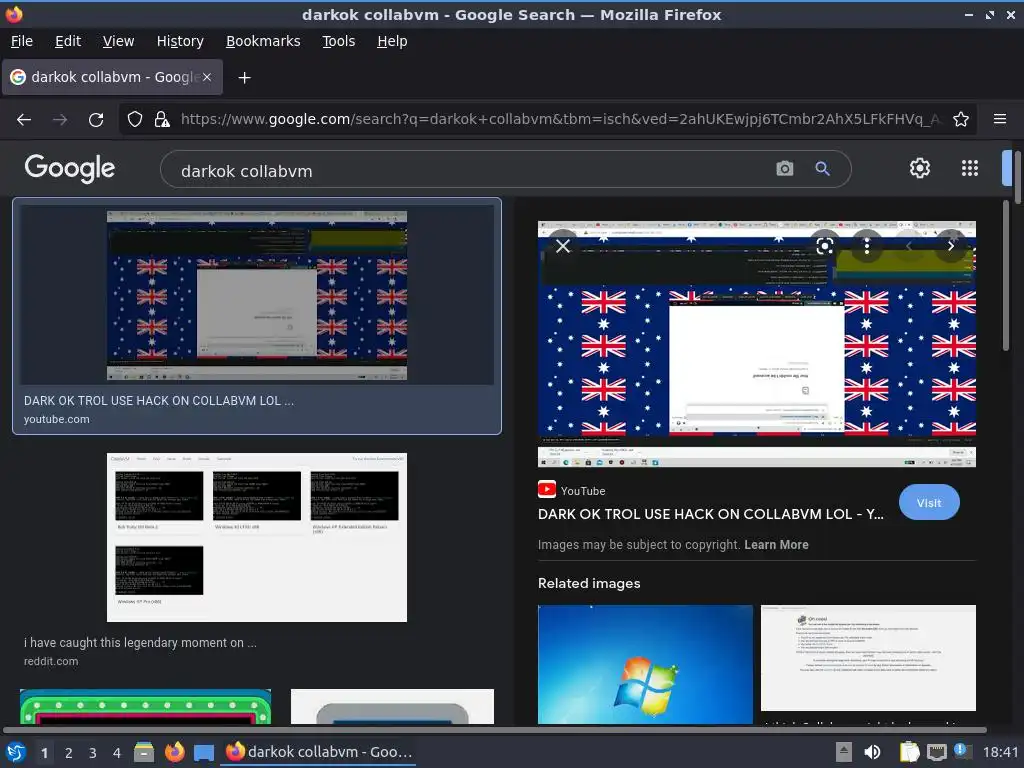The height and width of the screenshot is (768, 1024).
Task: Open the reddit CollabVM VM list thumbnail
Action: tap(257, 537)
